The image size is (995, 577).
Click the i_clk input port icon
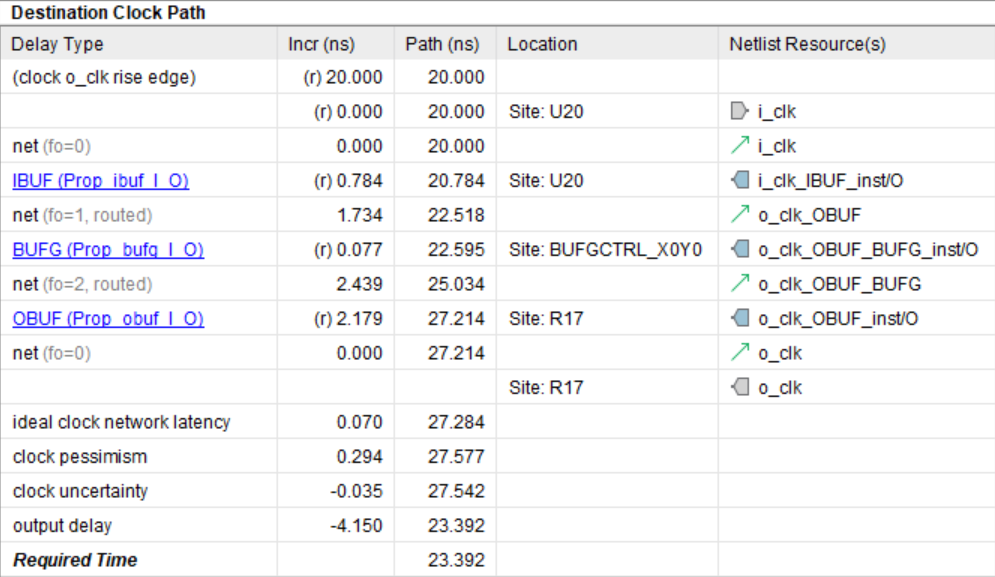[739, 112]
